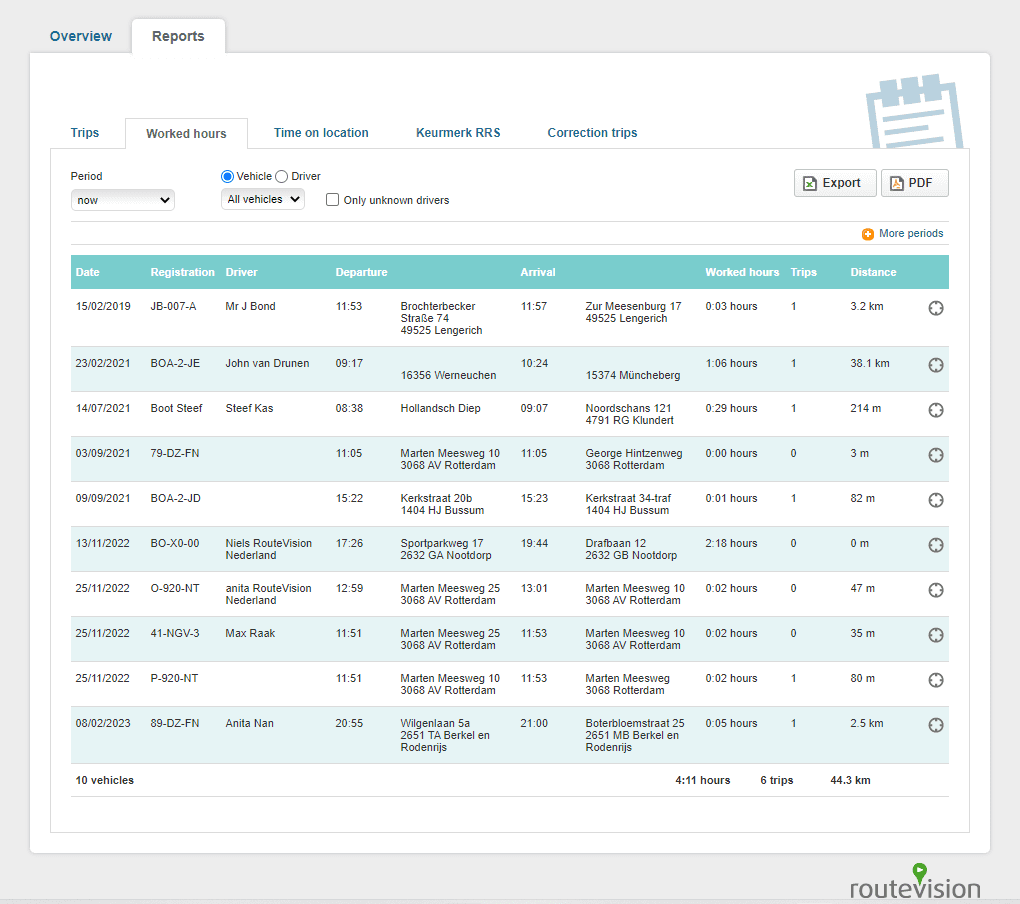Viewport: 1020px width, 904px height.
Task: Select driver Niels RouteVision Nederland
Action: [x=269, y=549]
